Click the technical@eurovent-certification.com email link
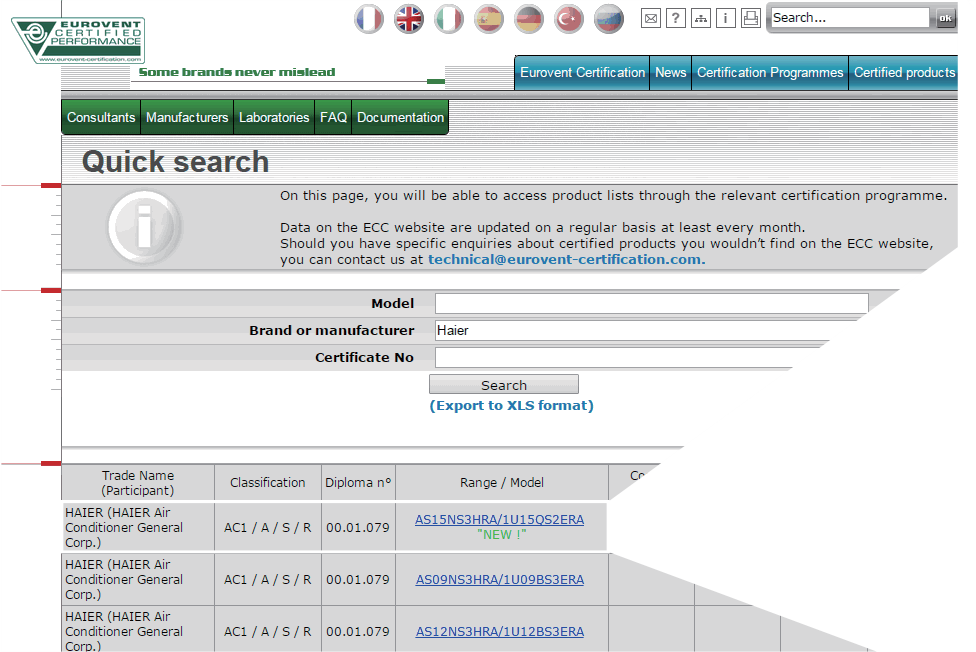The height and width of the screenshot is (652, 976). (x=566, y=260)
